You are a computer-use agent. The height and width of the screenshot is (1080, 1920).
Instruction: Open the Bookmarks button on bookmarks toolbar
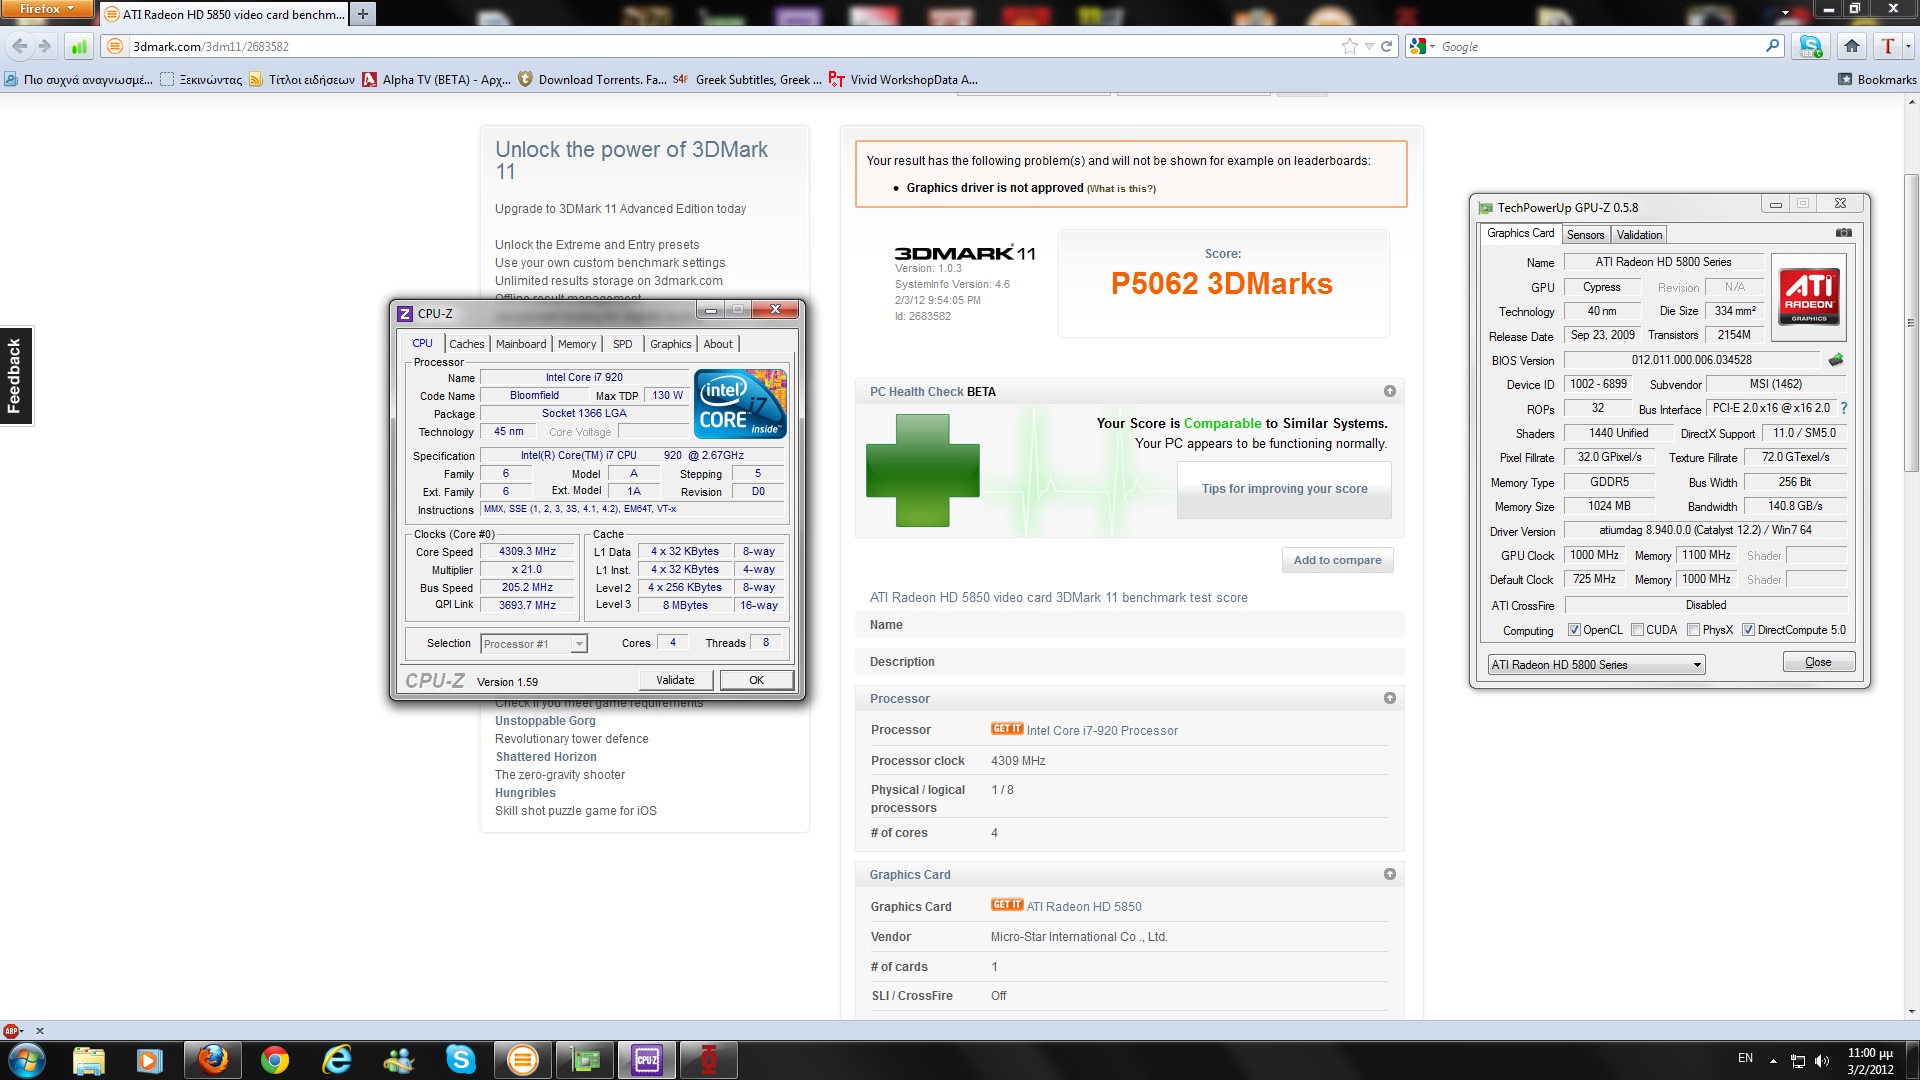click(1877, 79)
